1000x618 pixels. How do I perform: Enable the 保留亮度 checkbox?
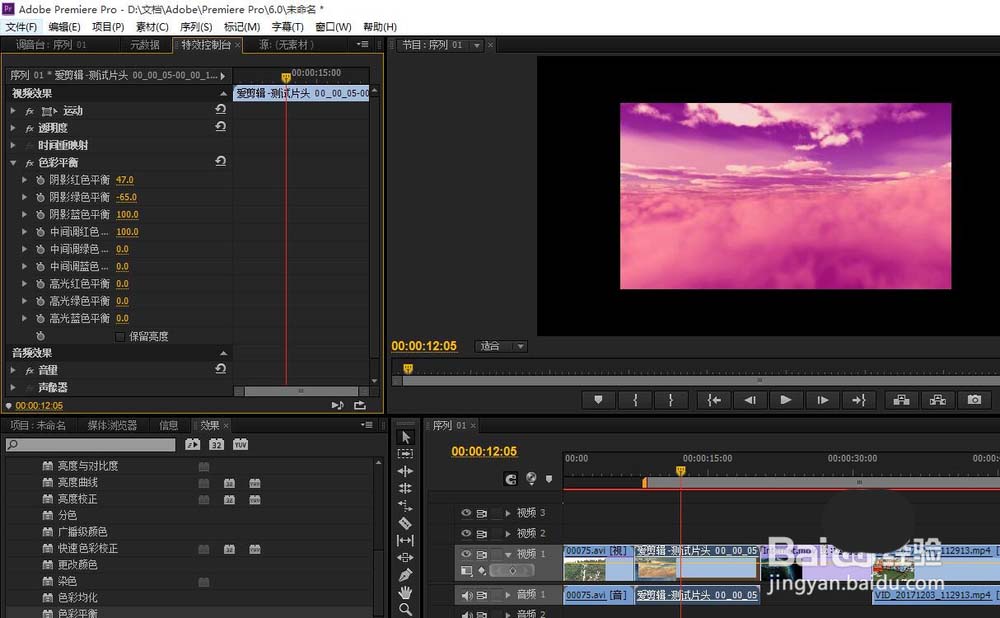click(121, 336)
